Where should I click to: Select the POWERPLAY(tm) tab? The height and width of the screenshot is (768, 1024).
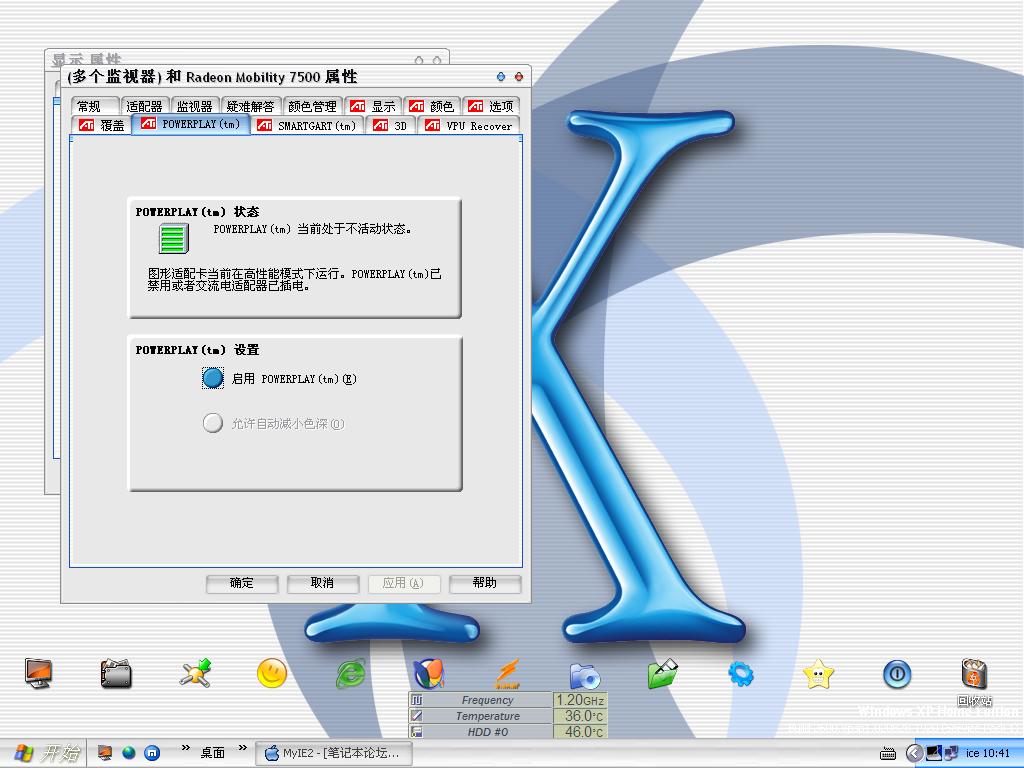(x=191, y=124)
